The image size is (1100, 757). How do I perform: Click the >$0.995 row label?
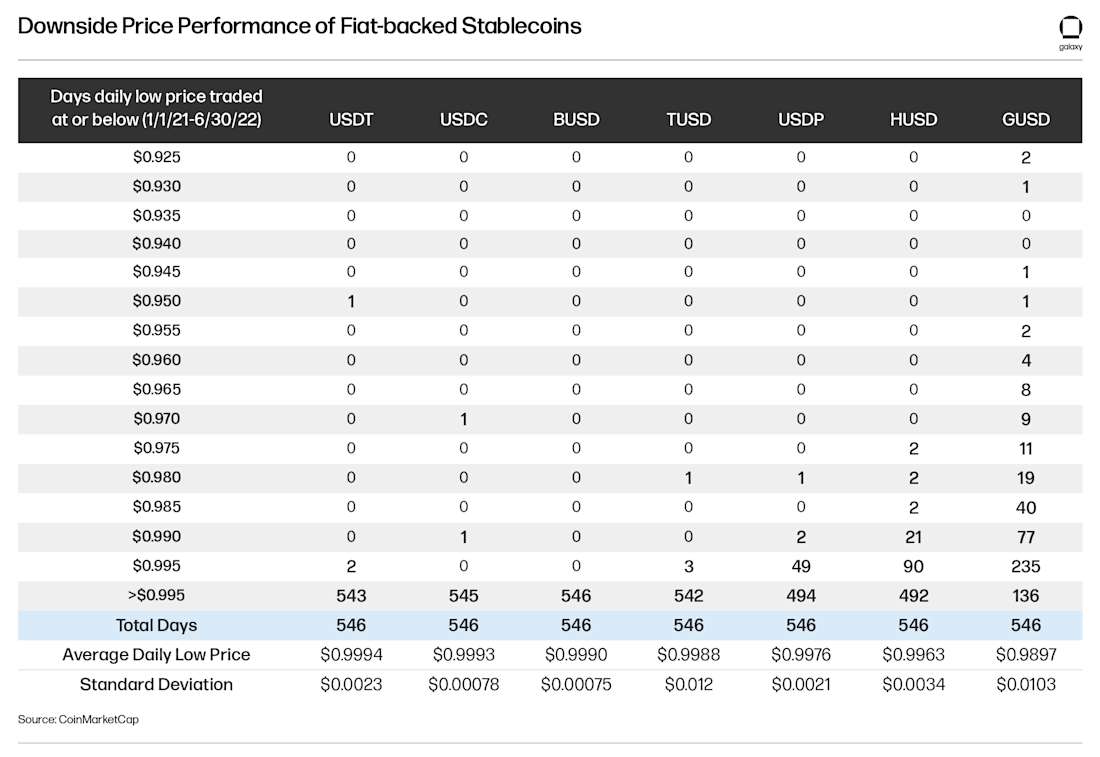click(x=156, y=595)
